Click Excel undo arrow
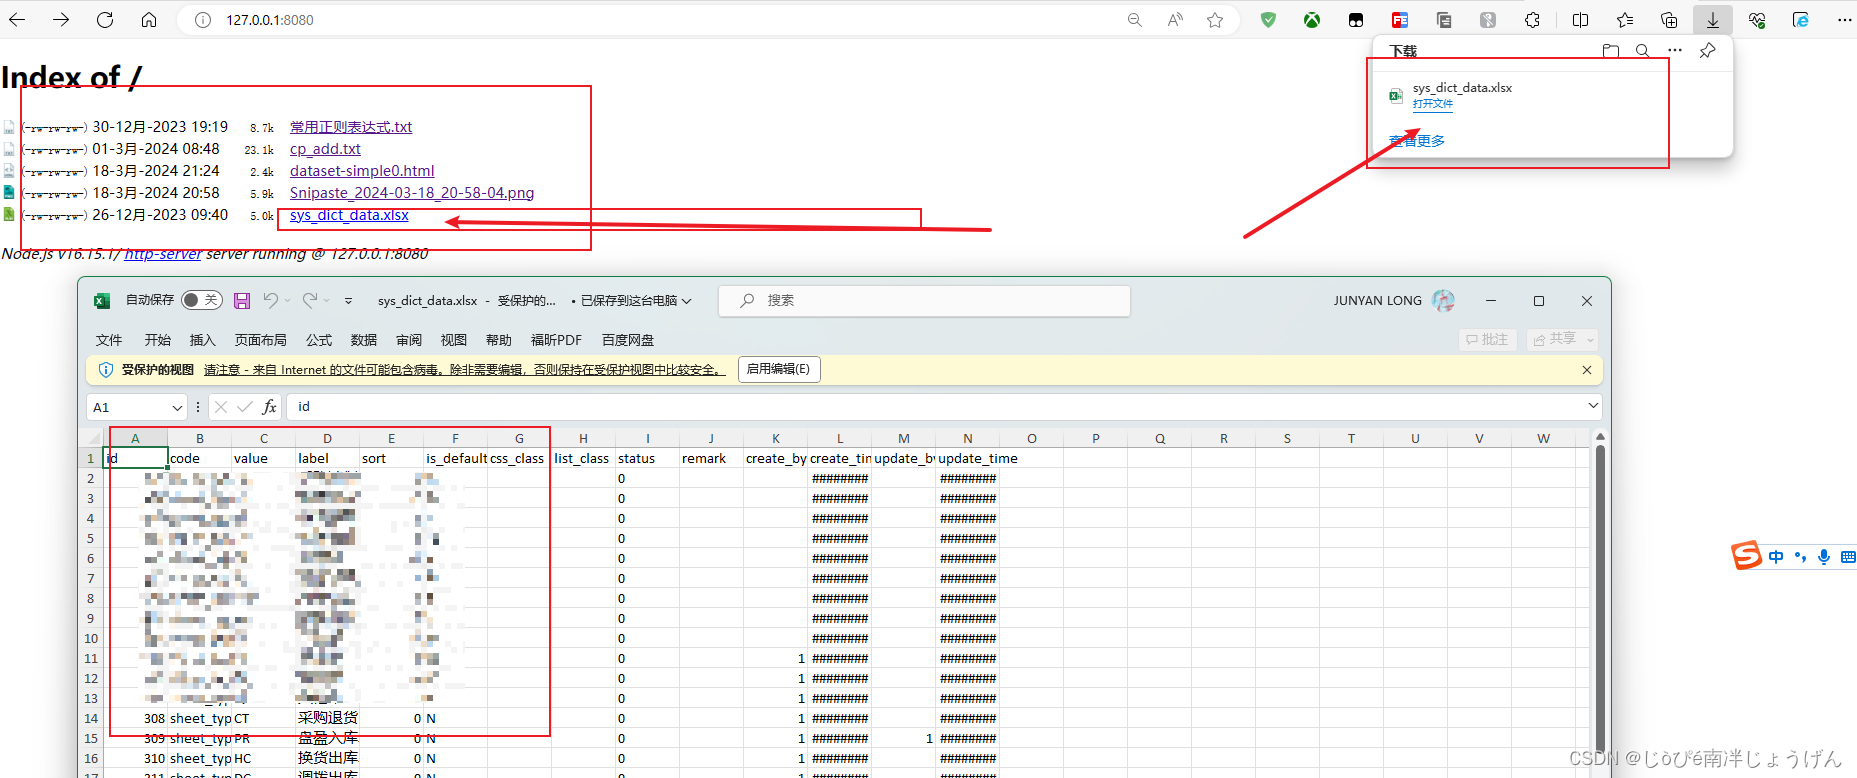Image resolution: width=1857 pixels, height=778 pixels. tap(271, 300)
